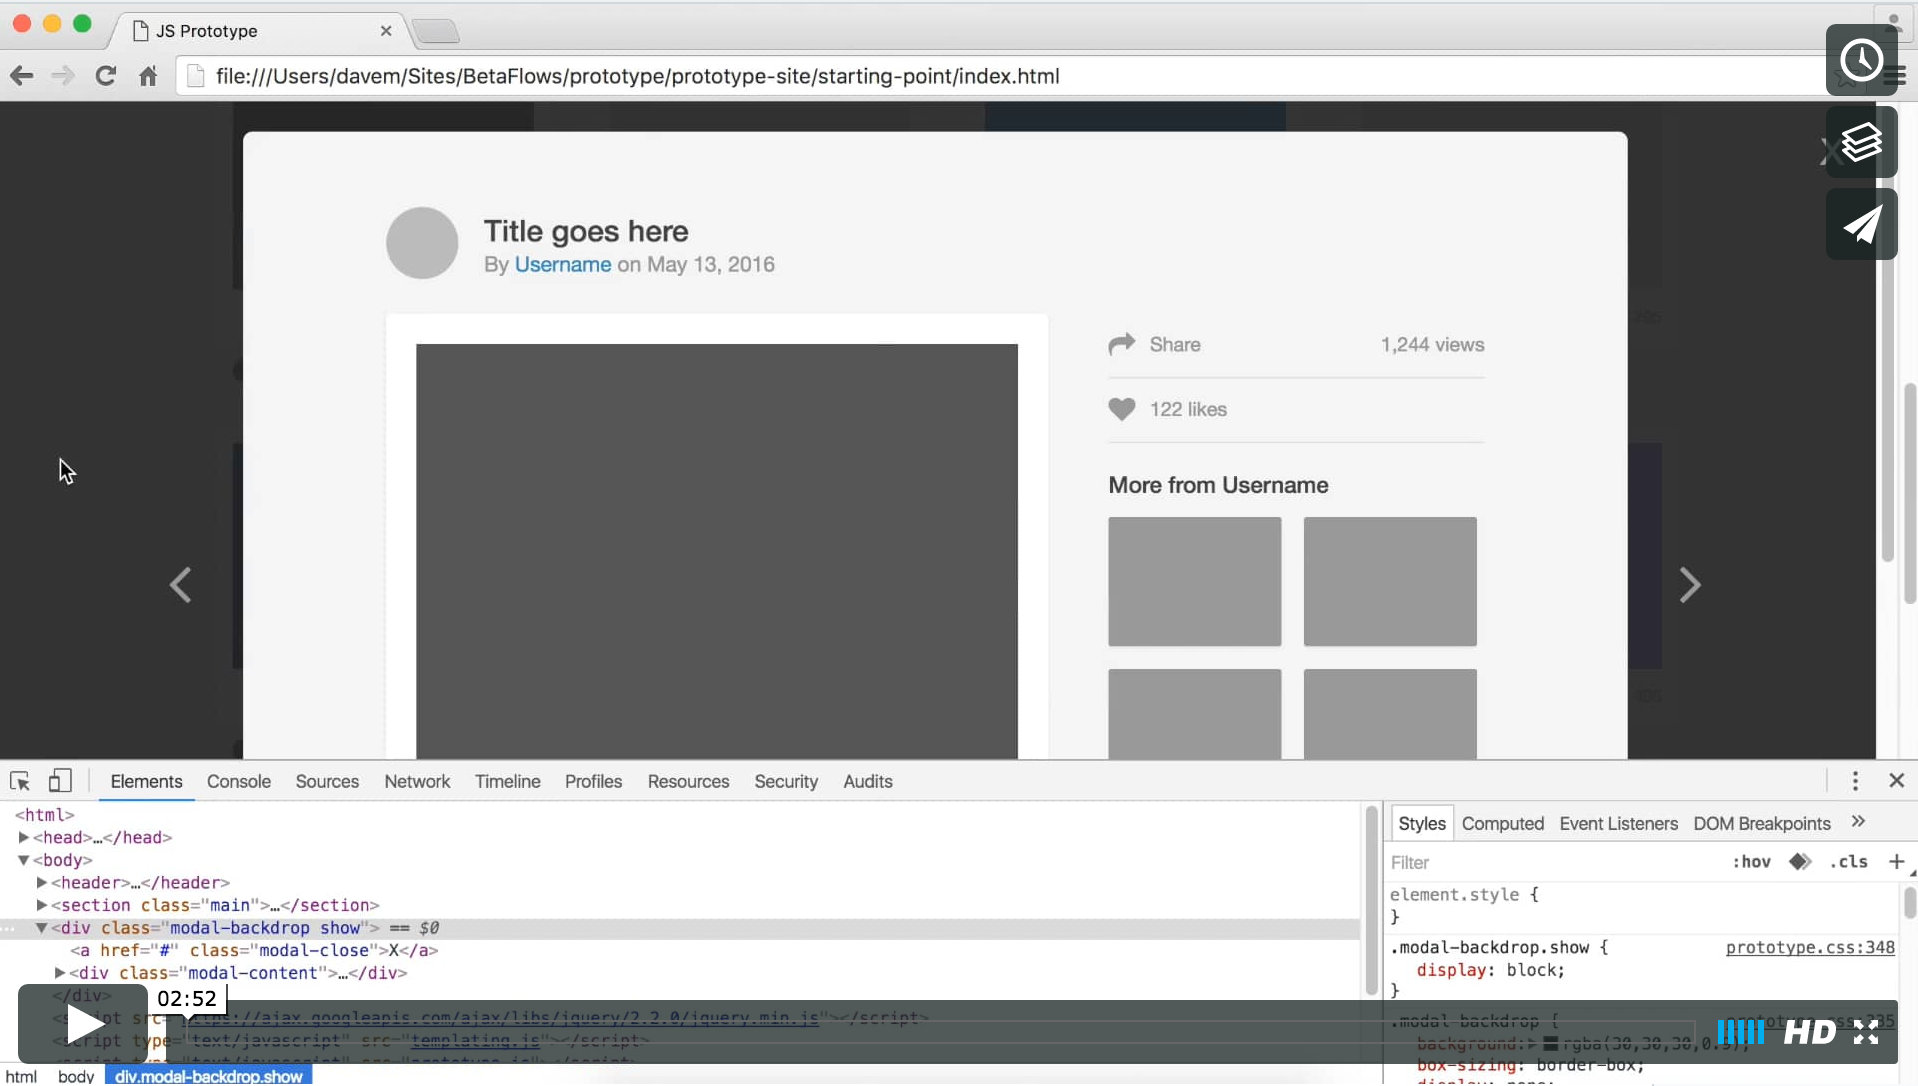Click the large dark image placeholder
The image size is (1918, 1086).
click(x=717, y=551)
